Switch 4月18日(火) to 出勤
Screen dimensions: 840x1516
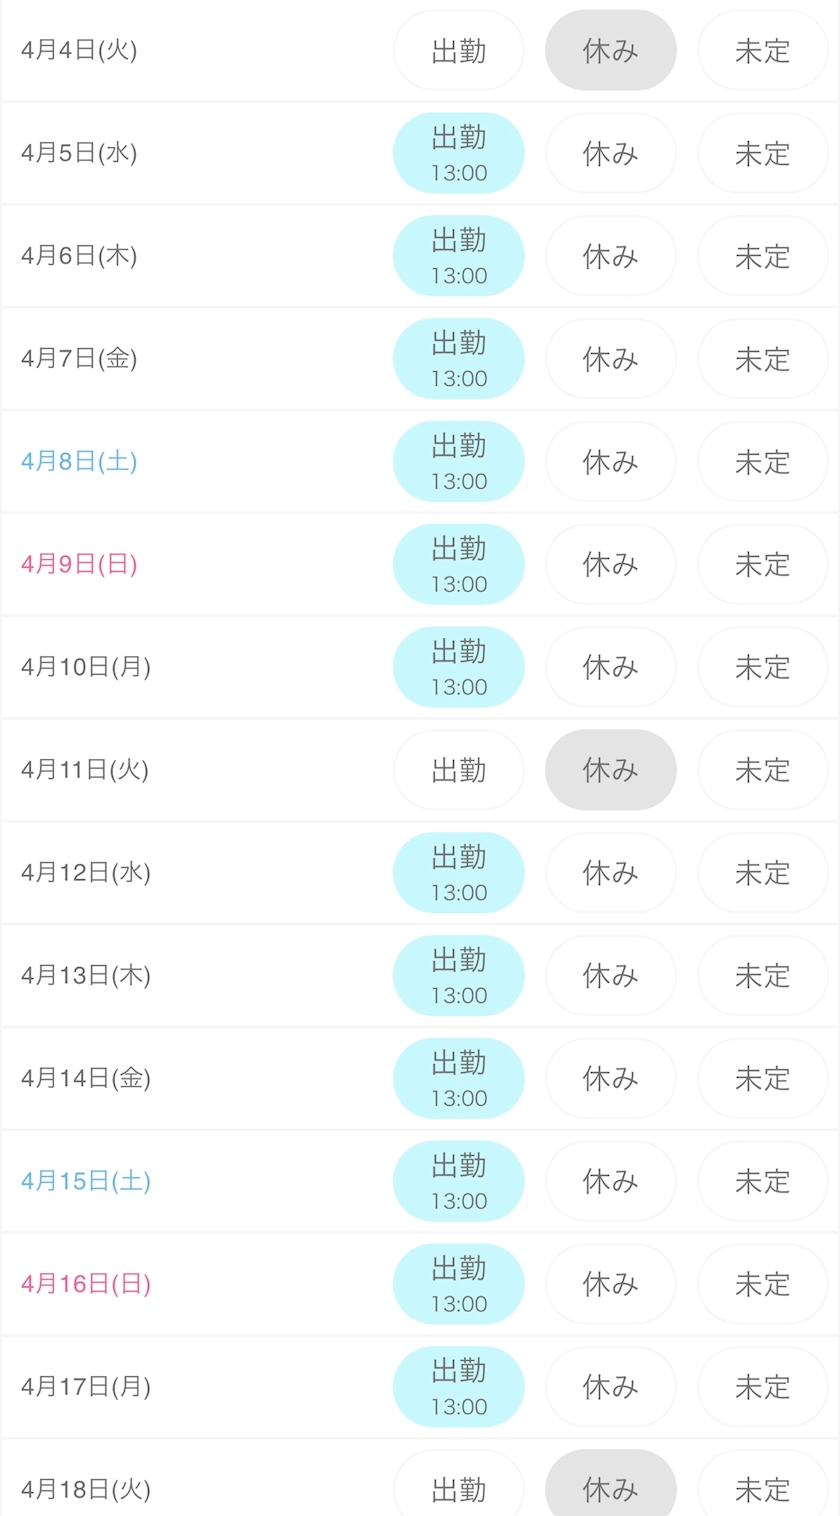[x=459, y=1489]
